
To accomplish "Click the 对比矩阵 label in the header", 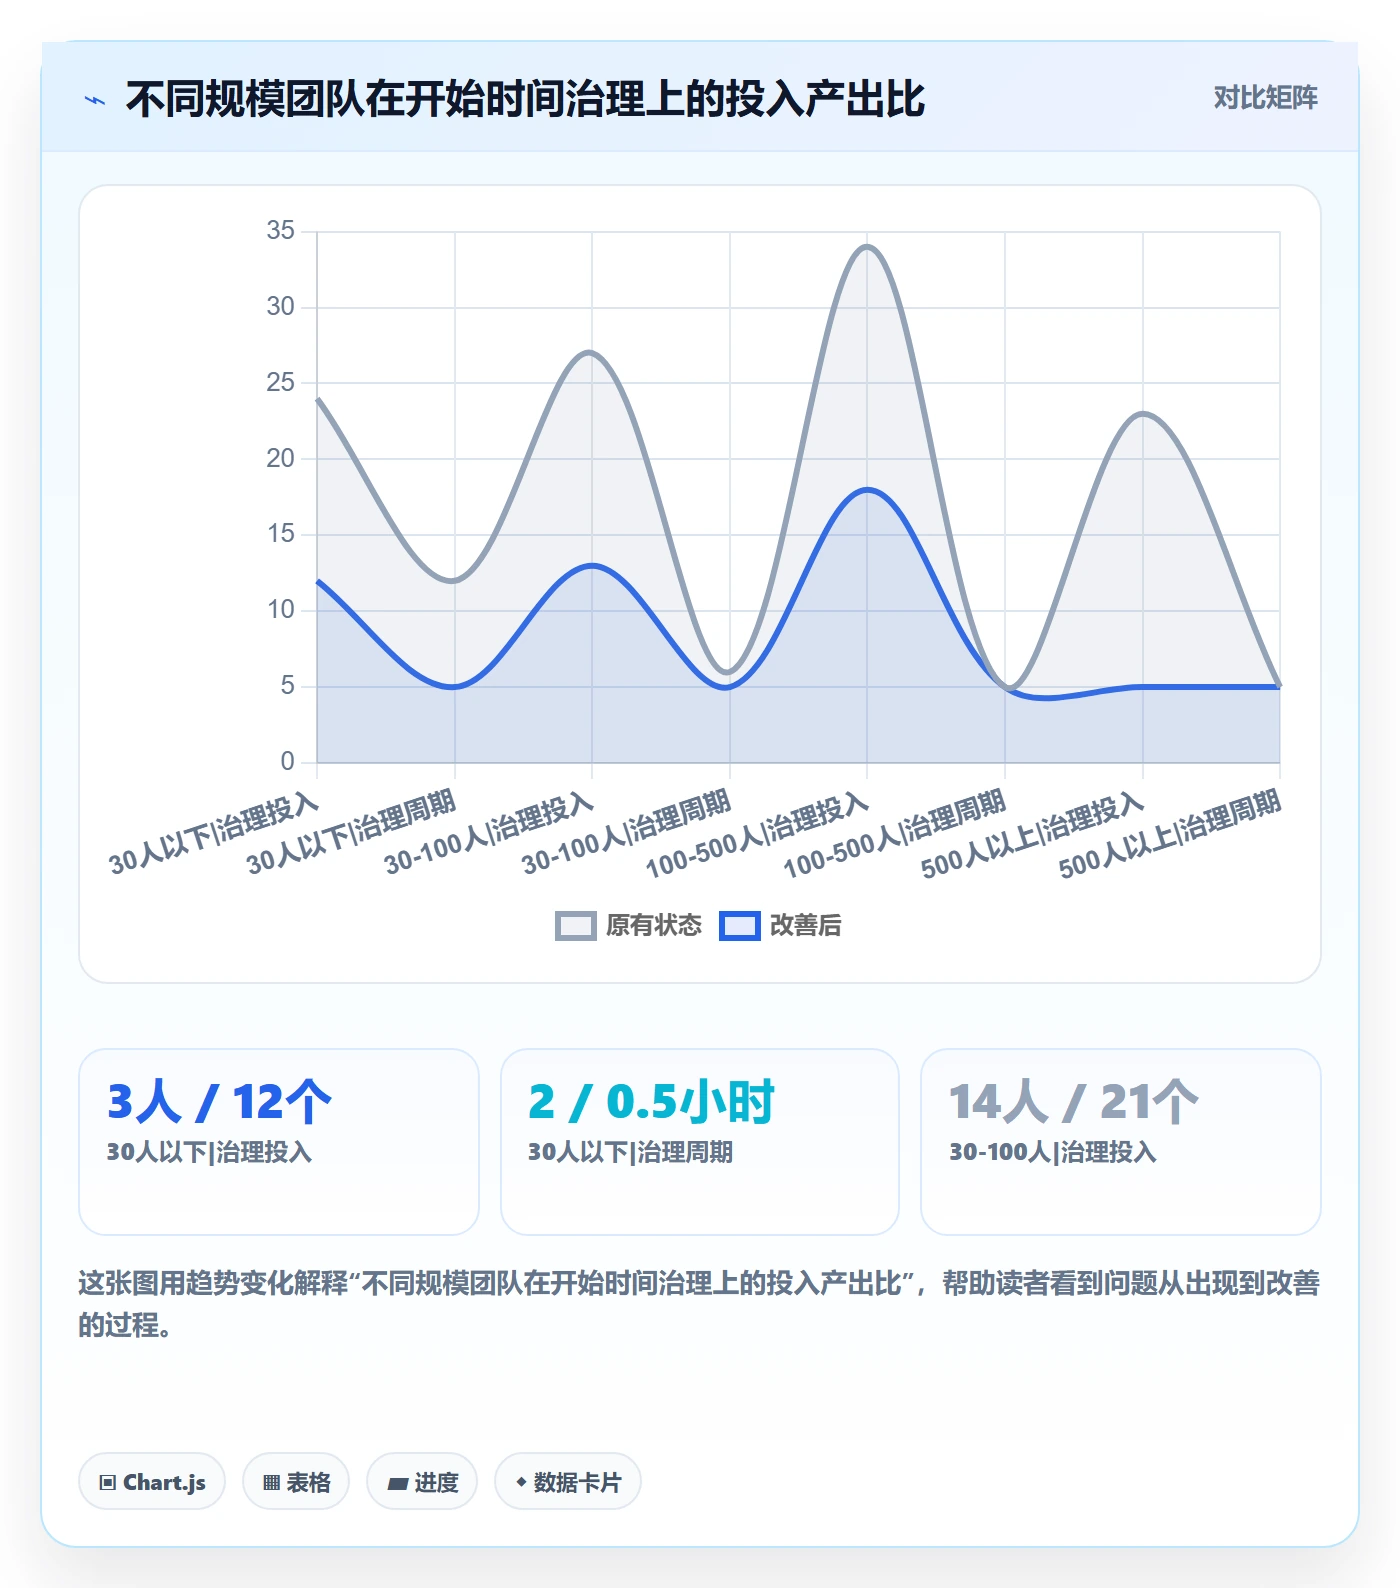I will point(1265,98).
